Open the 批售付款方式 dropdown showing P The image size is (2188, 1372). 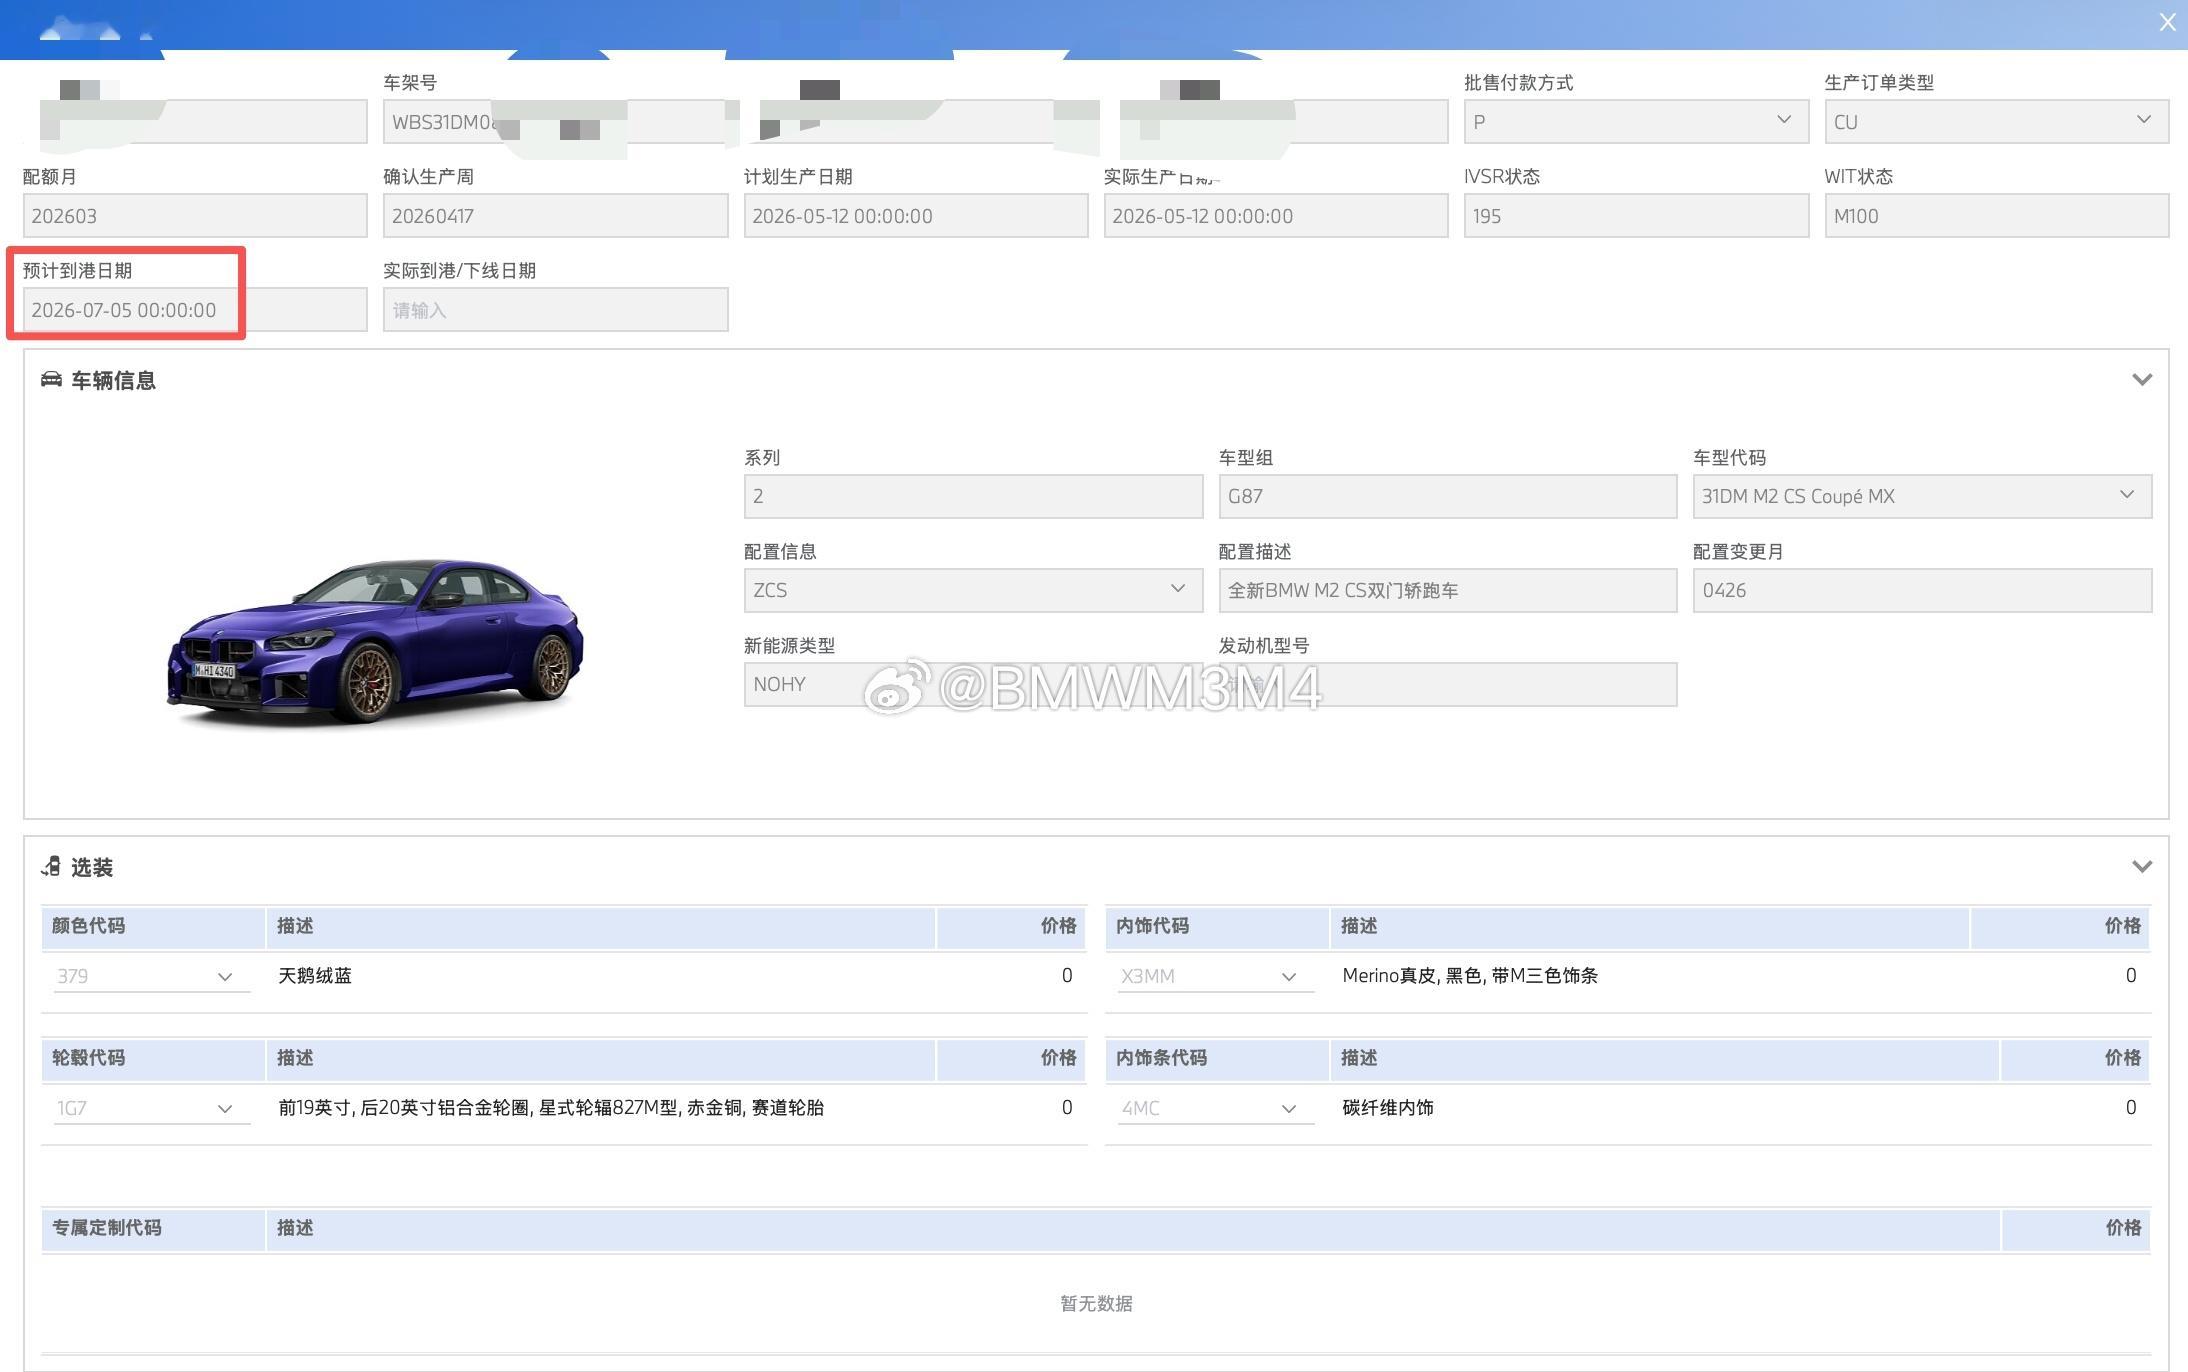(1636, 121)
